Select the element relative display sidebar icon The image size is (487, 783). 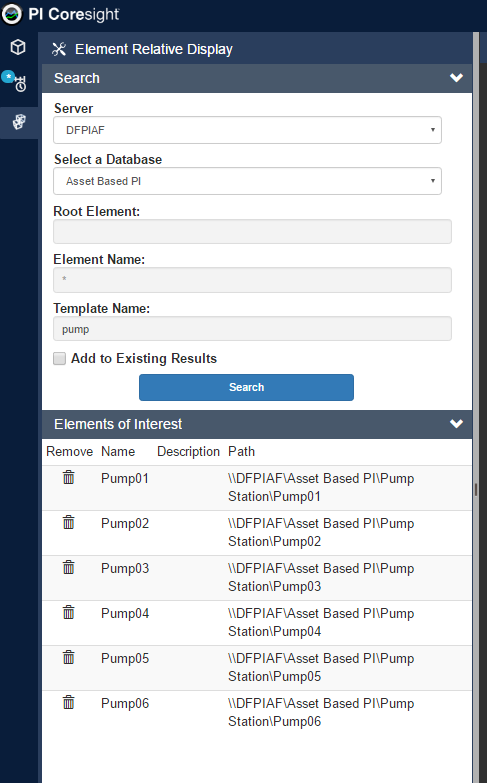pos(19,122)
